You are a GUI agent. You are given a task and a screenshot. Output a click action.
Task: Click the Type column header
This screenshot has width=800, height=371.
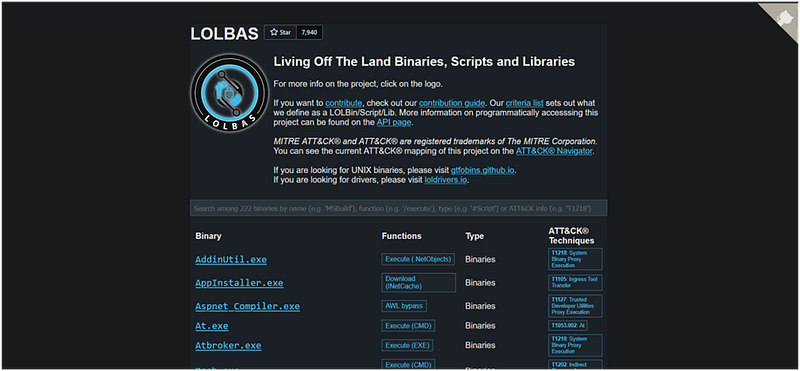click(x=474, y=236)
